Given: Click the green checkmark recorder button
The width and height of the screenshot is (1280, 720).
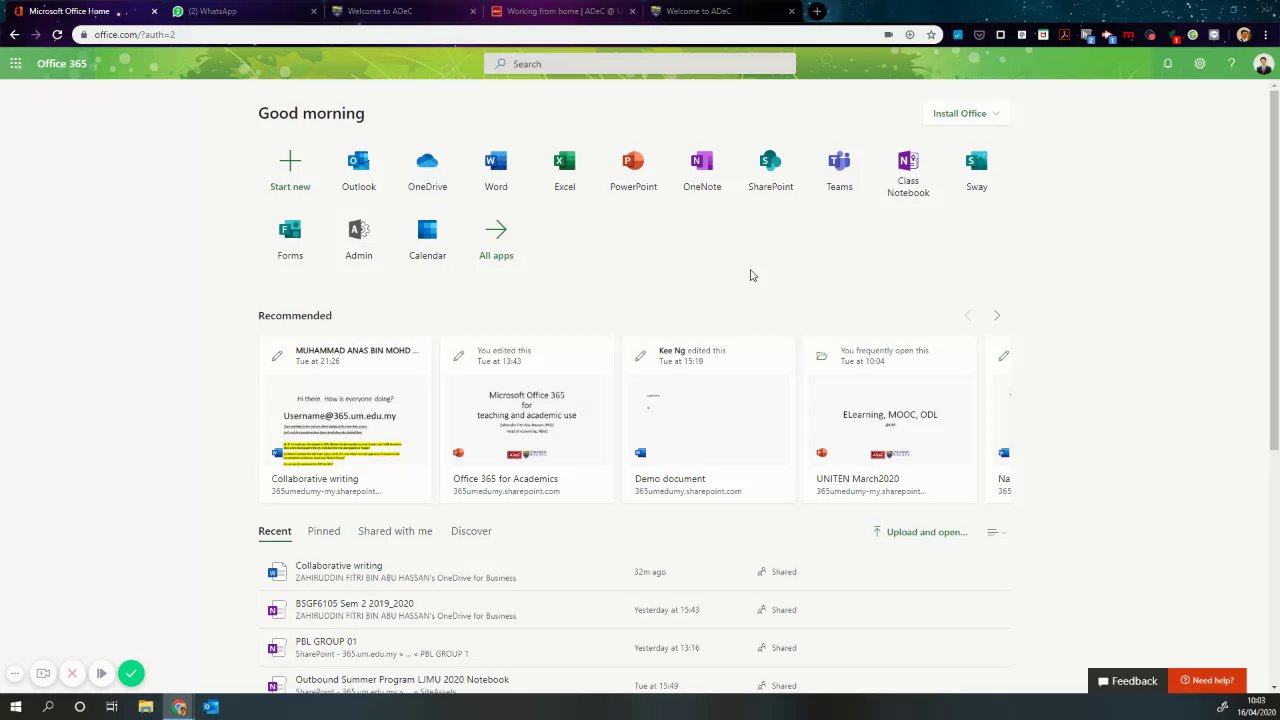Looking at the screenshot, I should pos(131,673).
